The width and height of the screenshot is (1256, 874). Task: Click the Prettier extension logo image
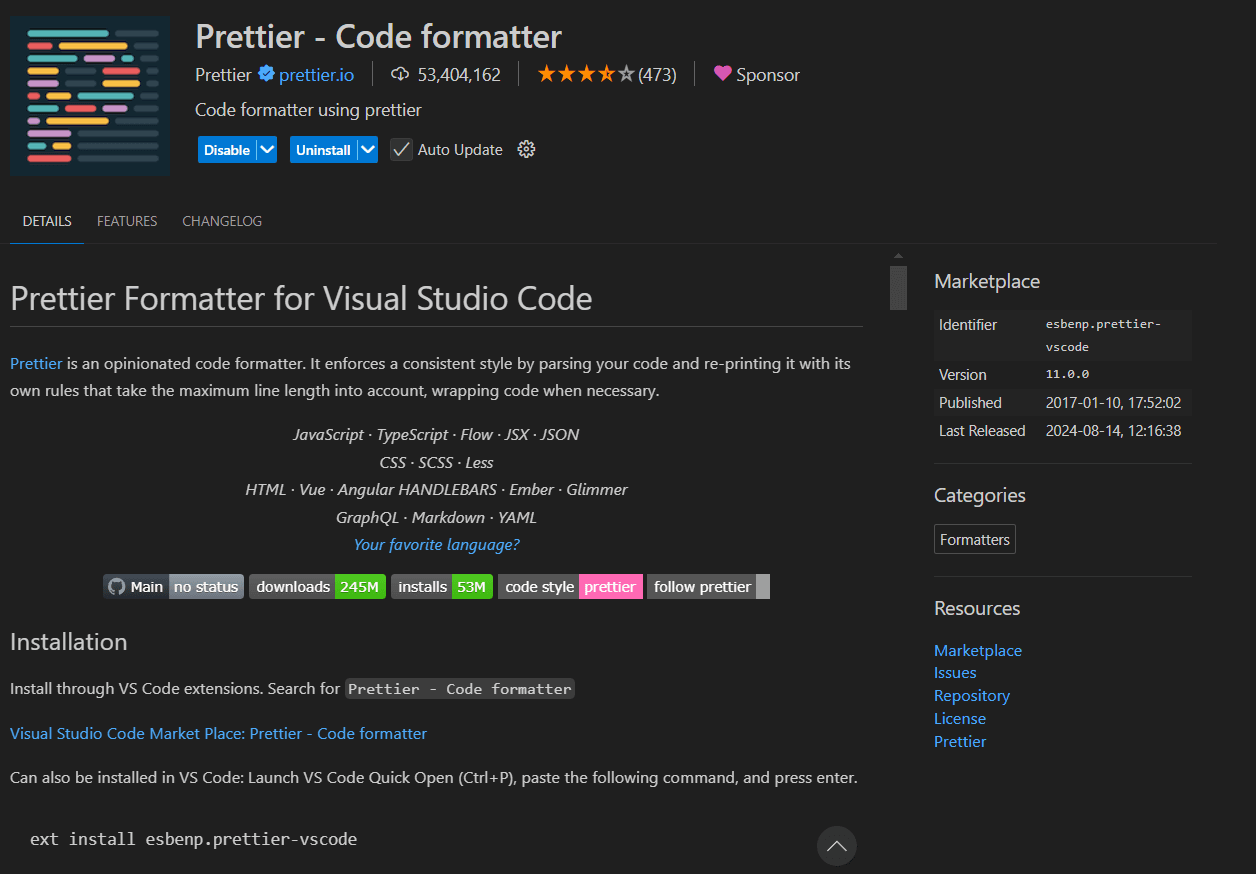pos(90,96)
